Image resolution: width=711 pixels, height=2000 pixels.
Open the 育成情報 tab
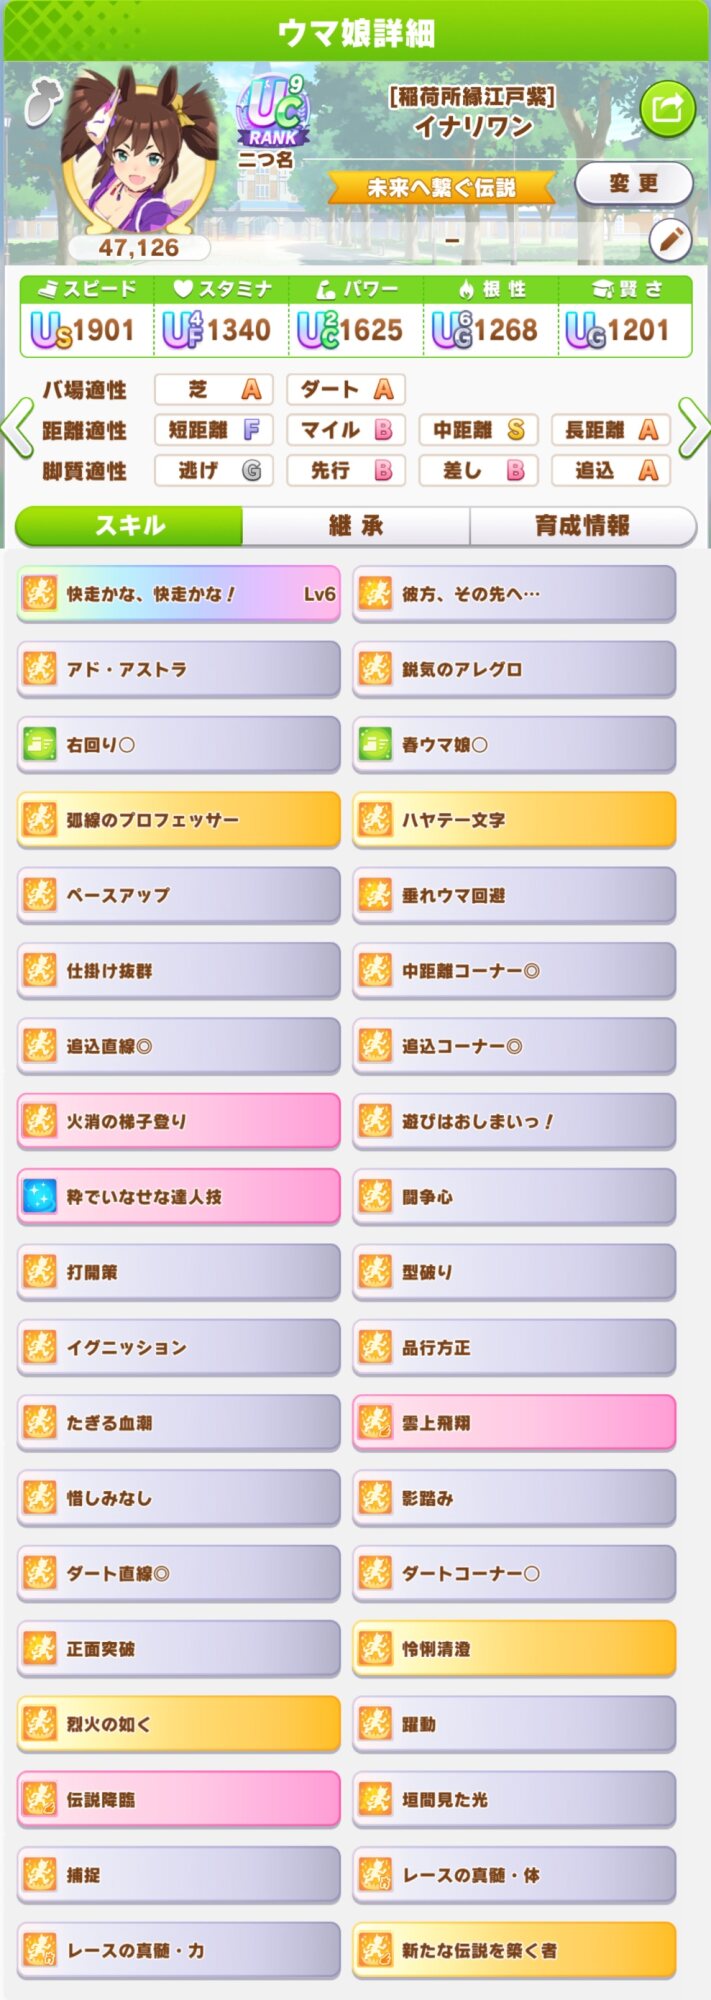point(582,526)
